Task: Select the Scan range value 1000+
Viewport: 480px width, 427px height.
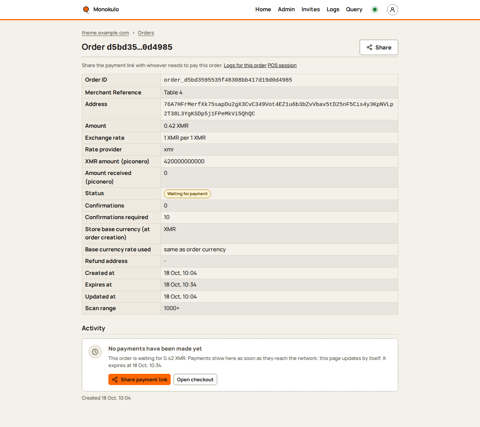Action: coord(171,308)
